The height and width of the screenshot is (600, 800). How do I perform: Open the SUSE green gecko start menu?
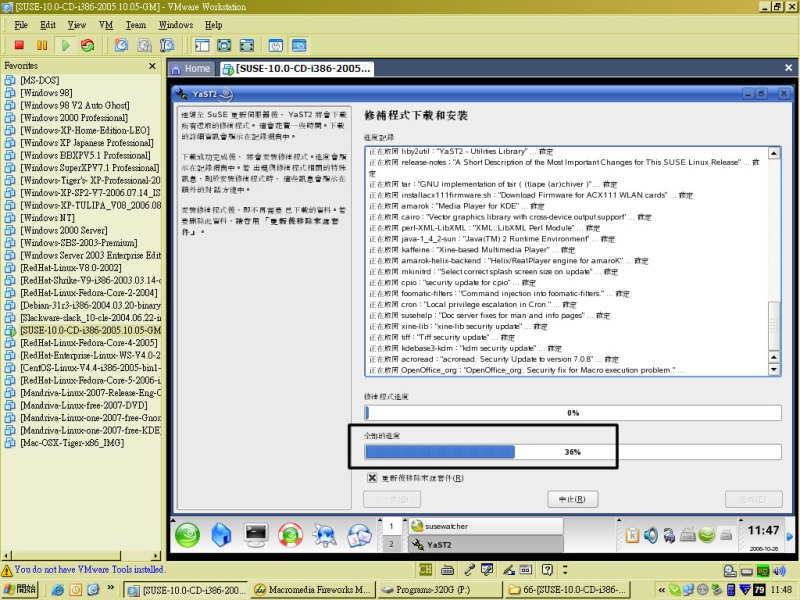click(187, 535)
